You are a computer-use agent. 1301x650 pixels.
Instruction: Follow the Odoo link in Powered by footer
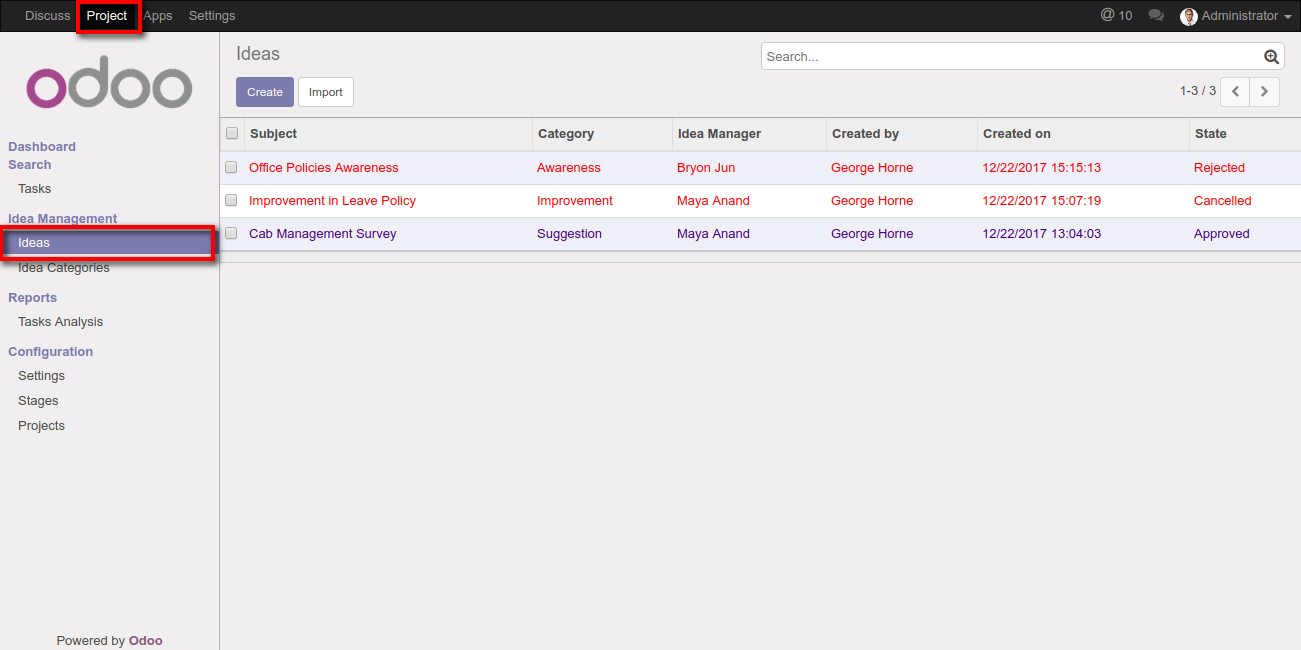click(146, 641)
